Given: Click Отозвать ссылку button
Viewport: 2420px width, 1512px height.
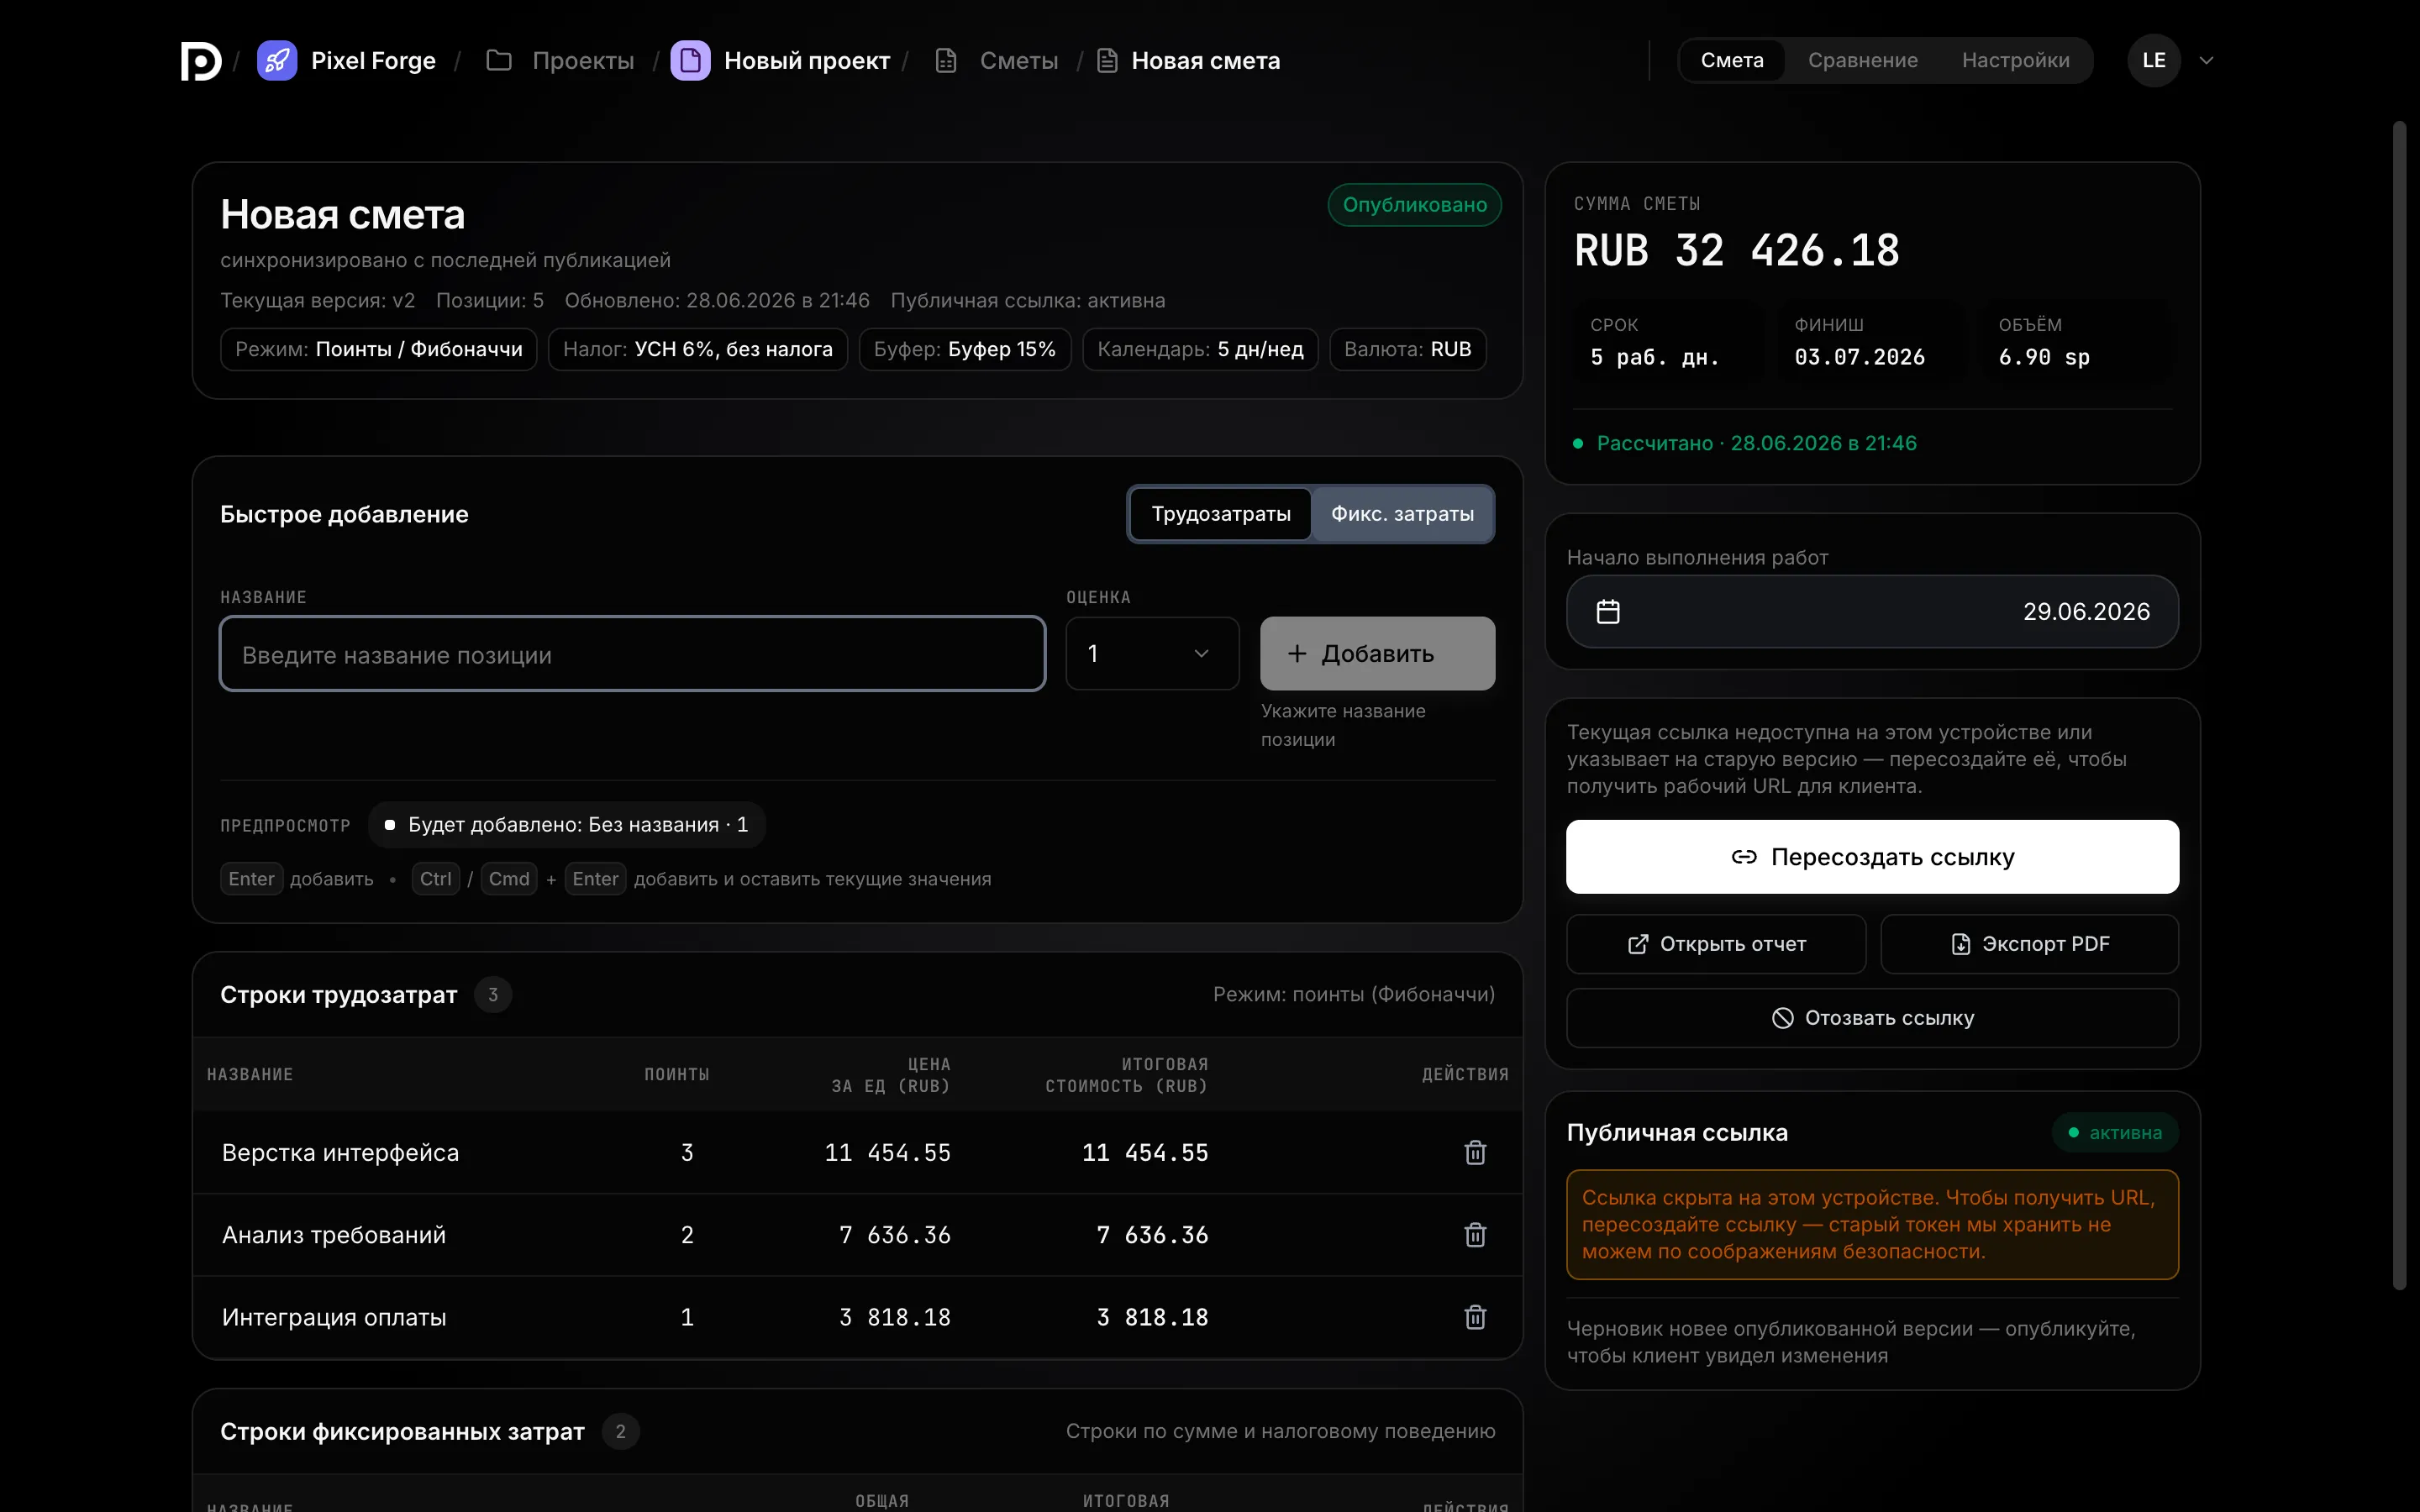Looking at the screenshot, I should (x=1872, y=1018).
